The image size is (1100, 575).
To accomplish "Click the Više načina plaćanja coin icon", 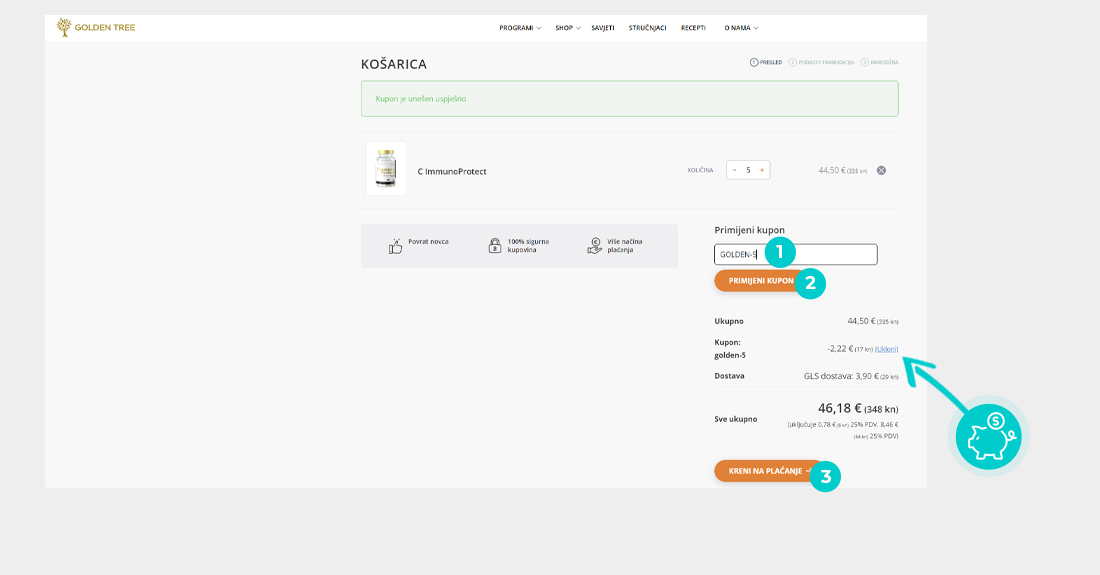I will (x=595, y=246).
